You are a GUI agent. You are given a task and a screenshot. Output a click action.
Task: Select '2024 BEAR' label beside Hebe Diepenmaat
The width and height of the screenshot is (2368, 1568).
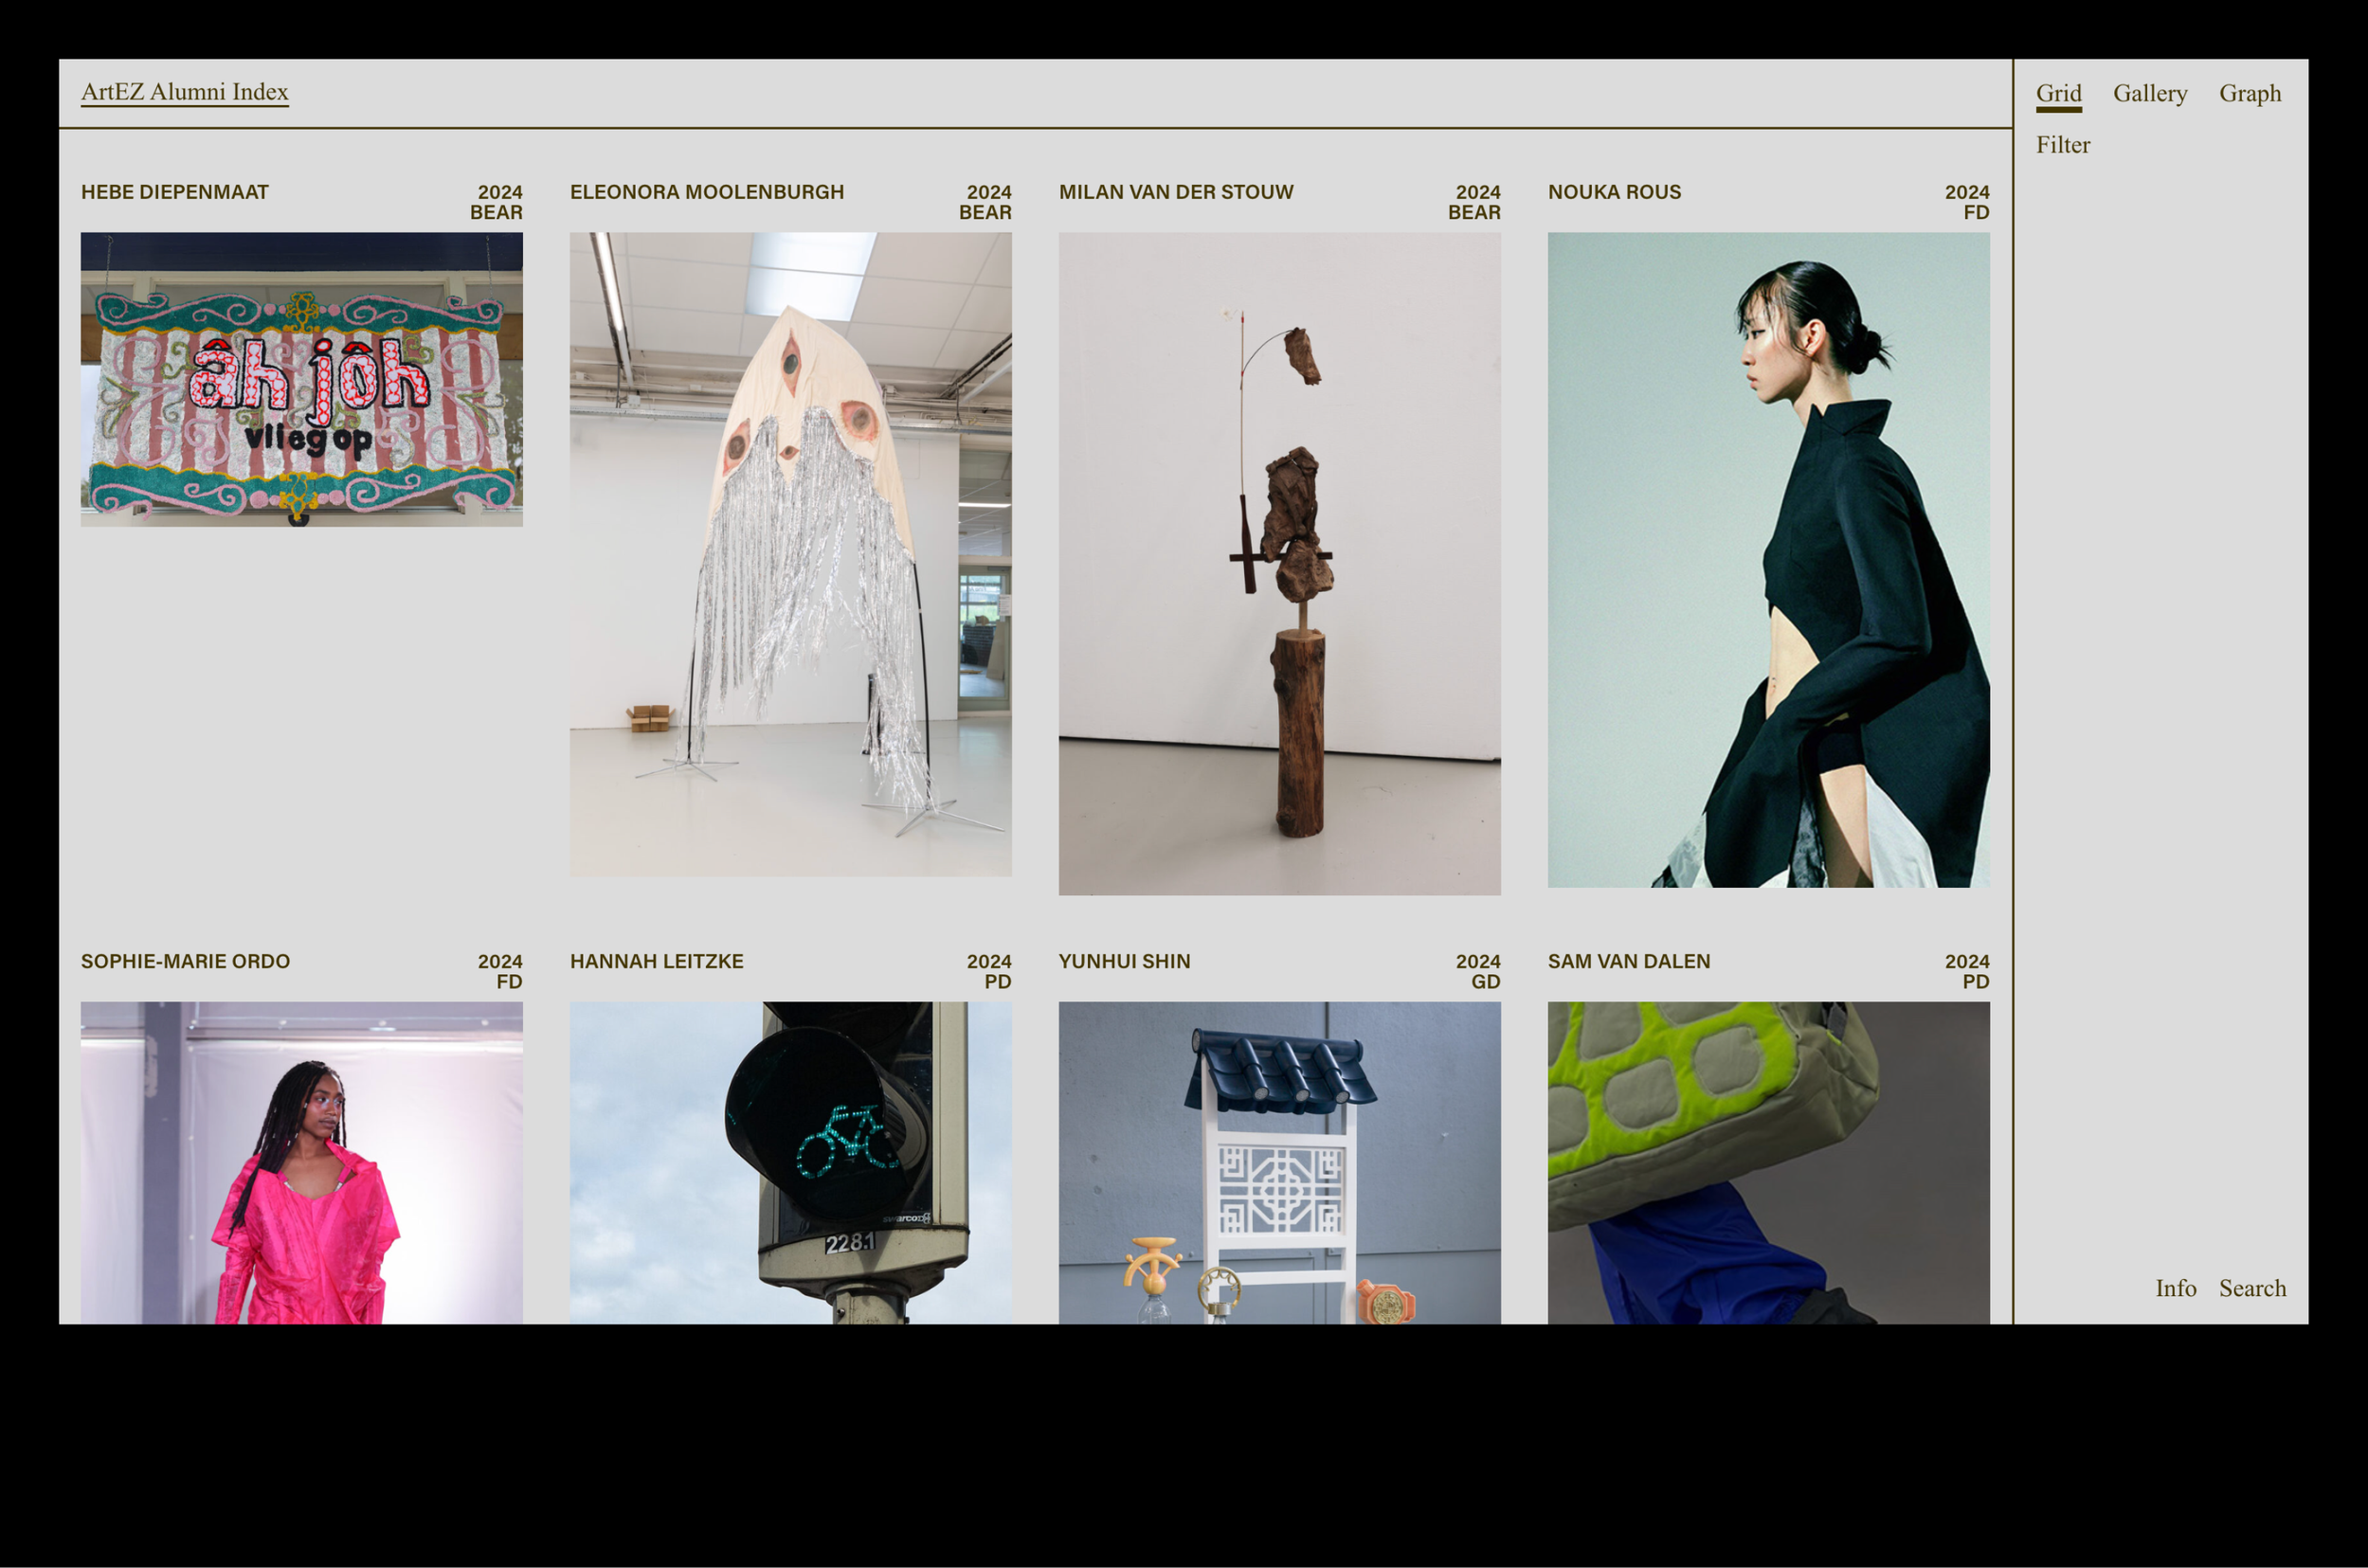pyautogui.click(x=497, y=202)
